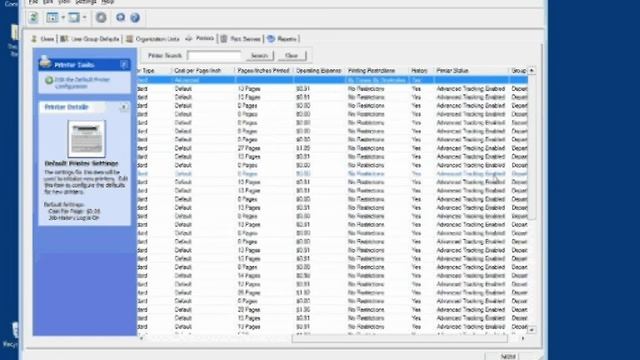
Task: Click the Printer Tasks header printer icon
Action: (45, 62)
